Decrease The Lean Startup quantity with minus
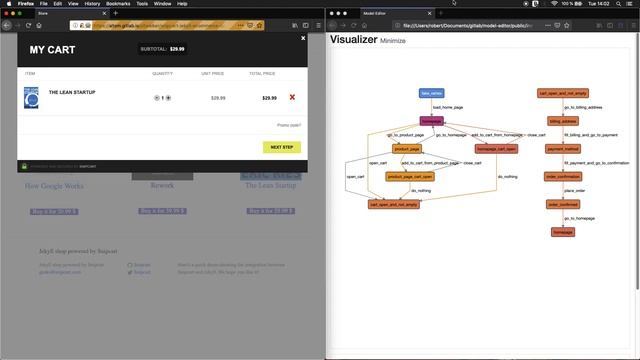This screenshot has height=360, width=640. click(x=156, y=98)
